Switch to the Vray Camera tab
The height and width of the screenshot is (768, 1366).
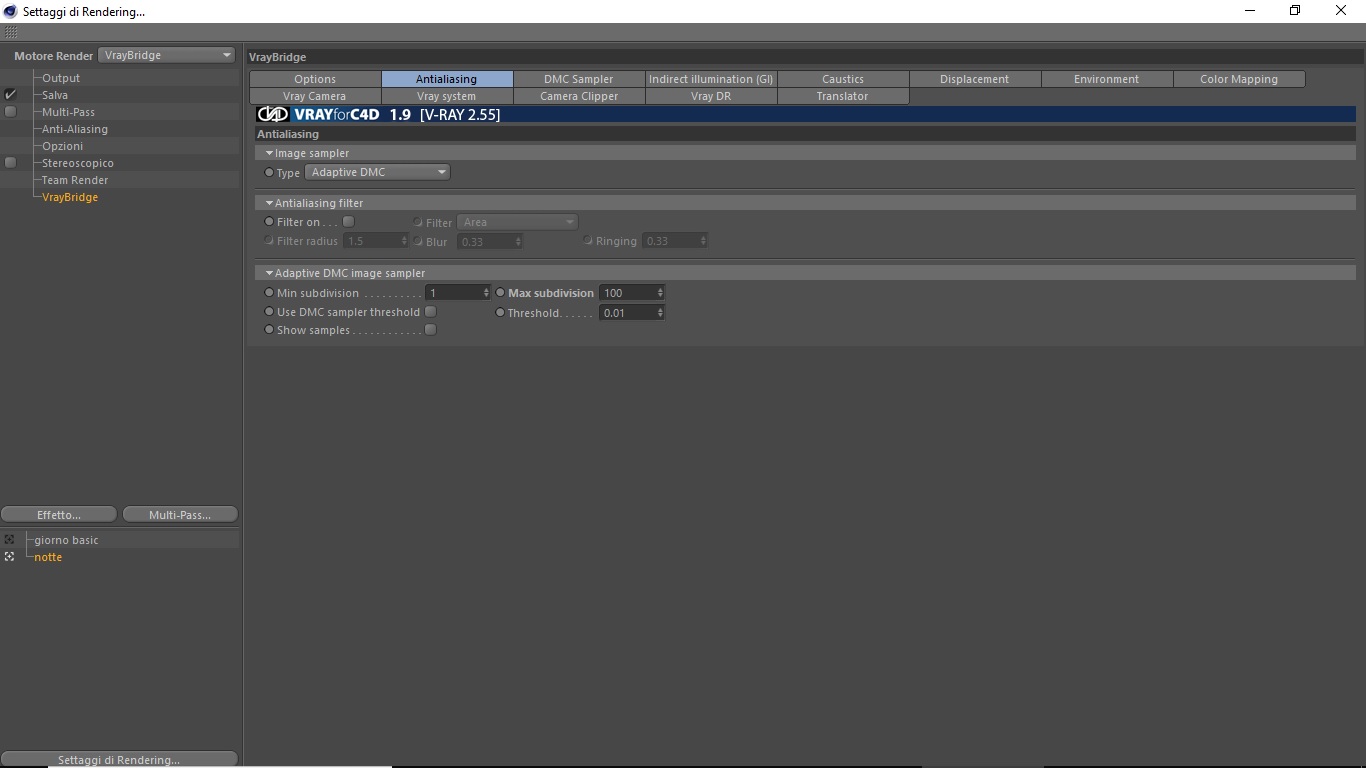point(315,96)
